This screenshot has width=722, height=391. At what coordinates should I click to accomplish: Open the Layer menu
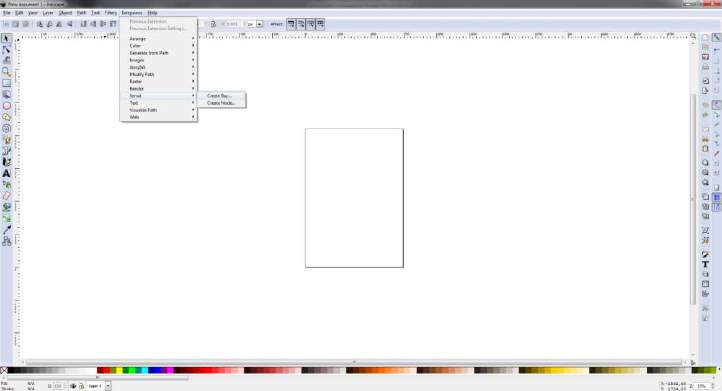pos(48,13)
